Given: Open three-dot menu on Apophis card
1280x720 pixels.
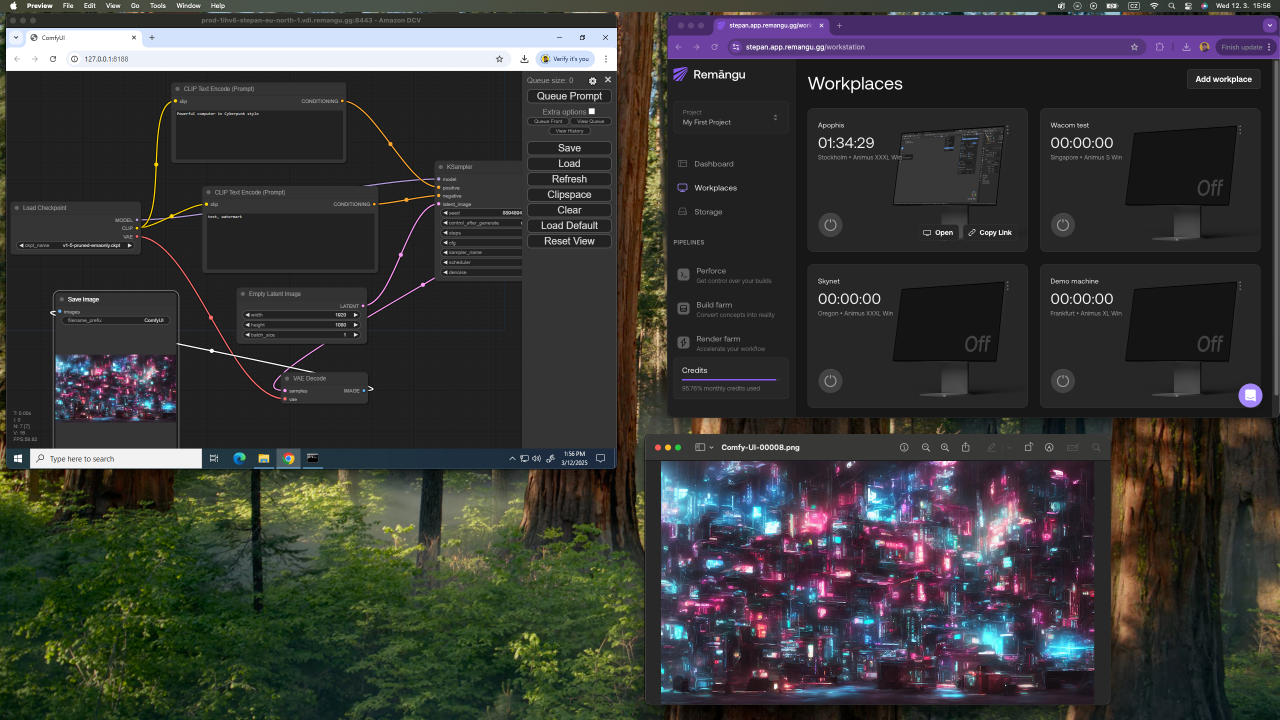Looking at the screenshot, I should click(1007, 130).
